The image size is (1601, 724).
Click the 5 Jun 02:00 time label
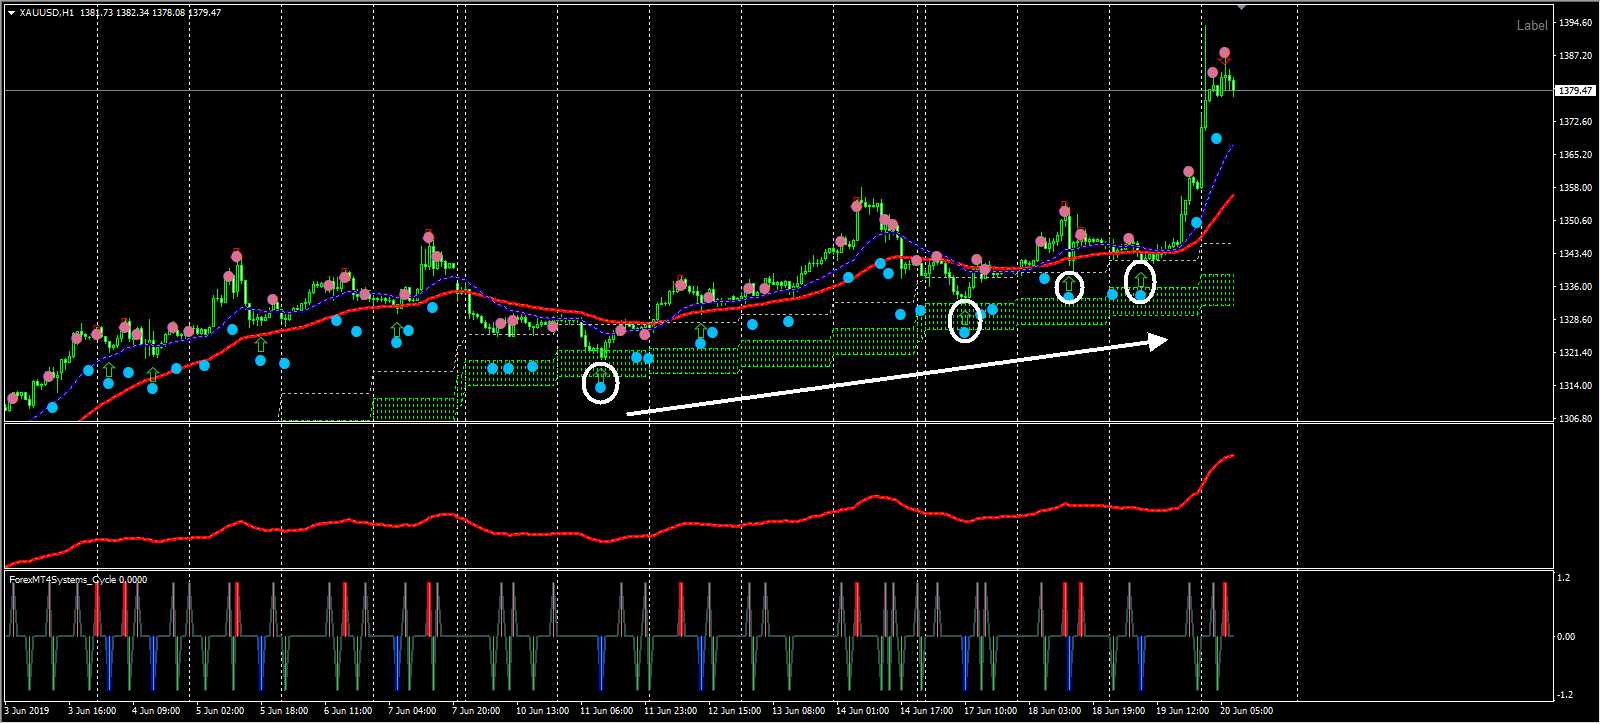[219, 711]
